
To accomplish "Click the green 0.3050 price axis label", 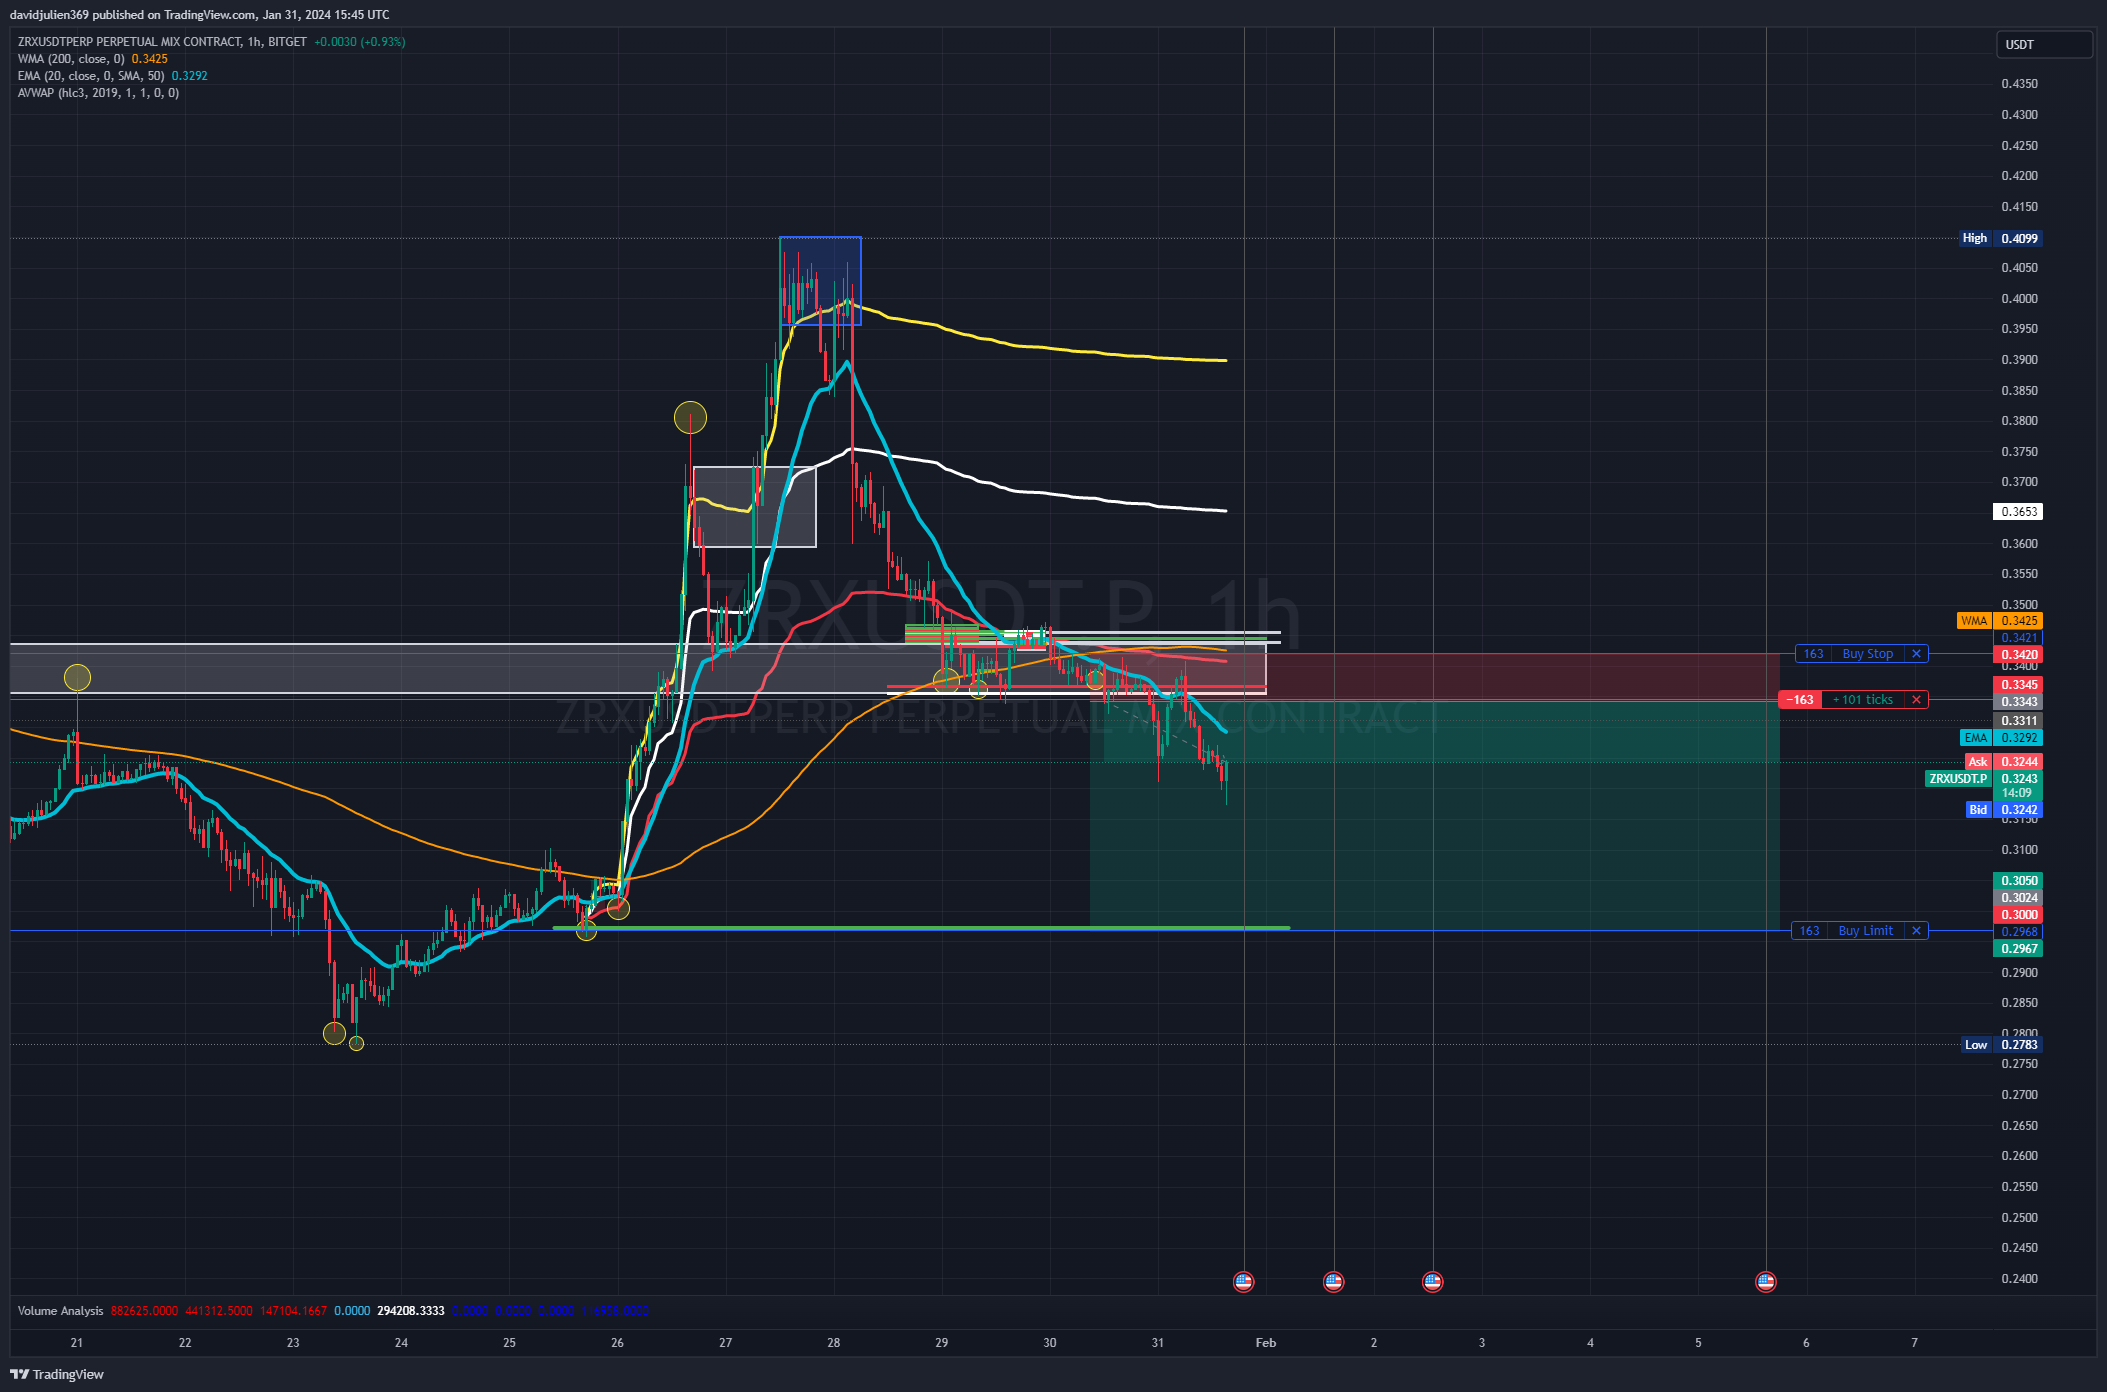I will 2018,881.
